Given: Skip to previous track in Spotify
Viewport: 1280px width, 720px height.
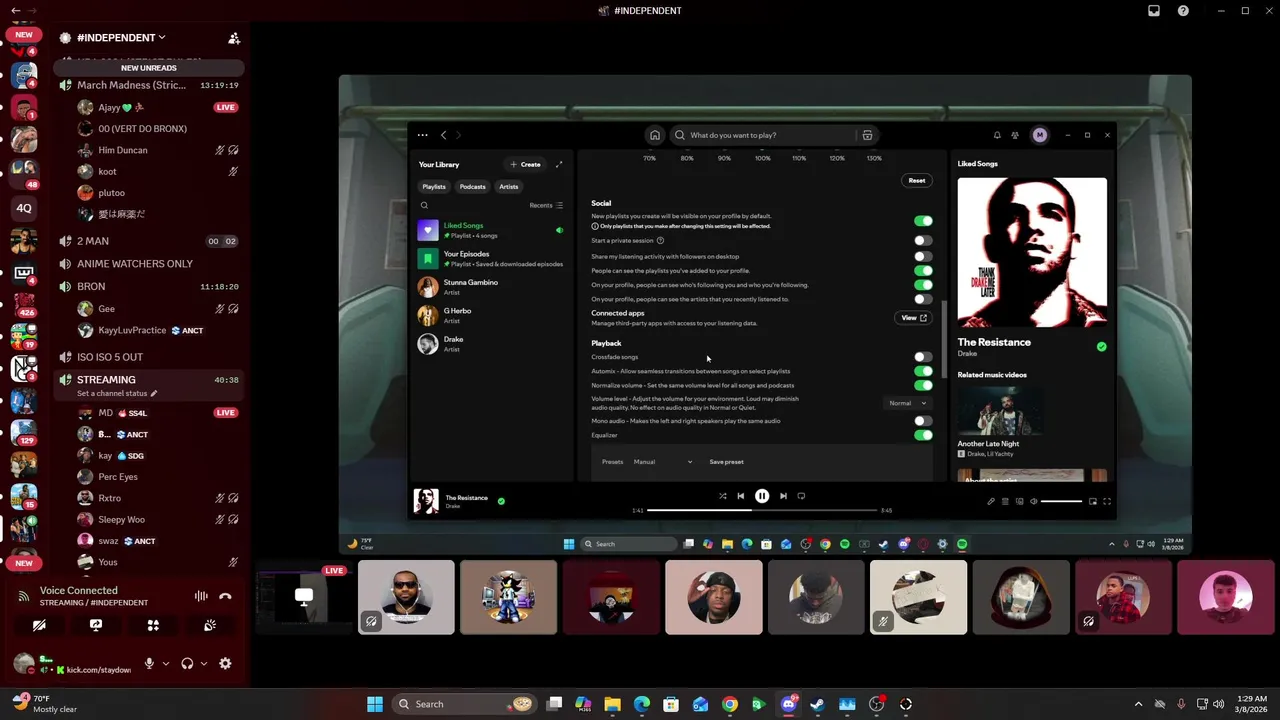Looking at the screenshot, I should (741, 496).
